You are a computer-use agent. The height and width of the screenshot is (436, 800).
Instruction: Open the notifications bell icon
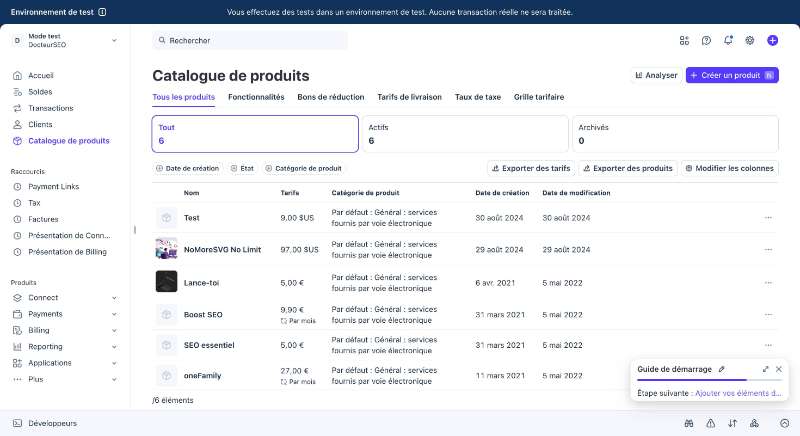(728, 40)
